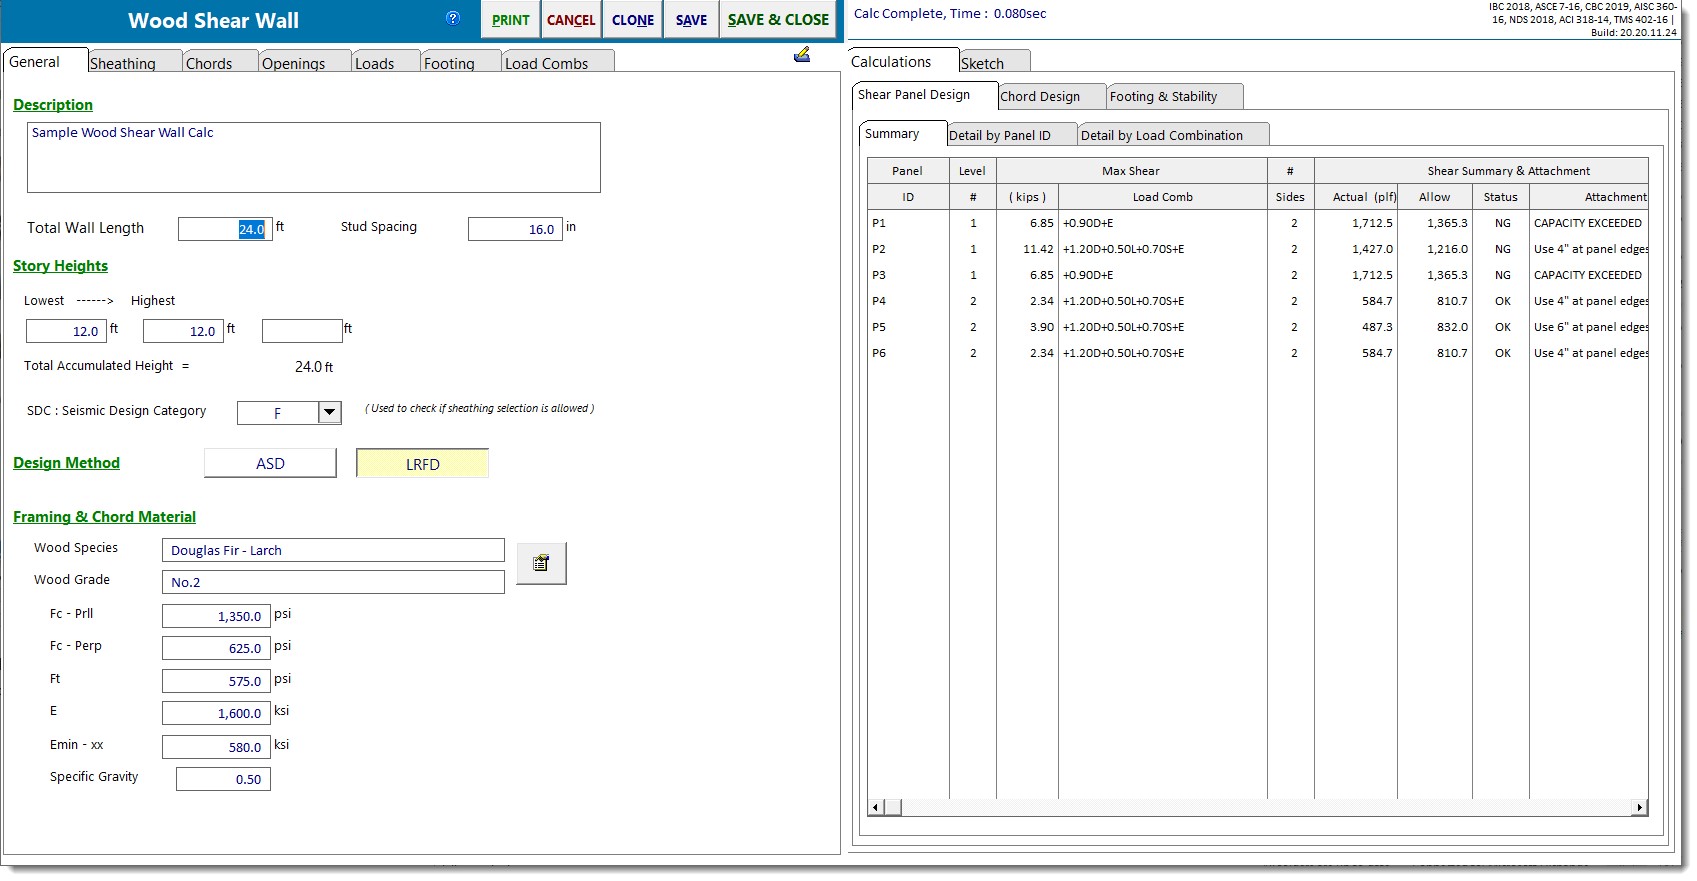Click the pencil edit icon beside tabs
The image size is (1697, 881).
(x=801, y=55)
